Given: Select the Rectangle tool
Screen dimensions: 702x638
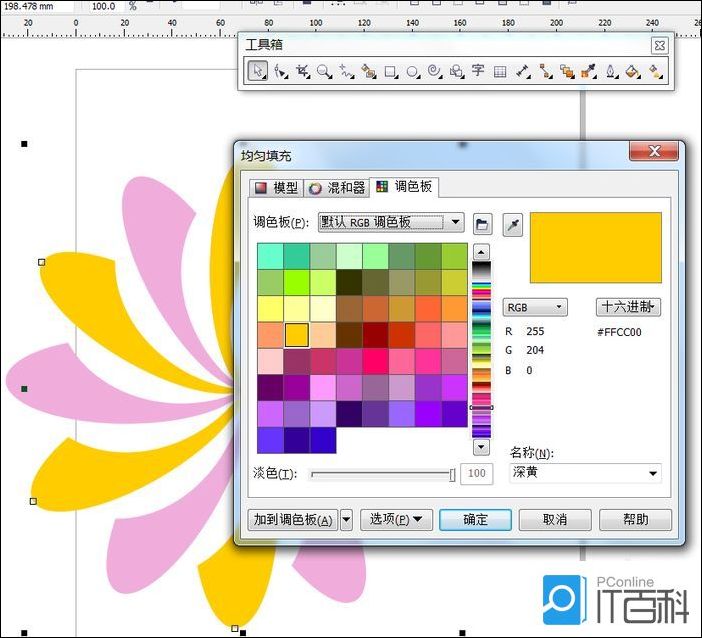Looking at the screenshot, I should [391, 71].
